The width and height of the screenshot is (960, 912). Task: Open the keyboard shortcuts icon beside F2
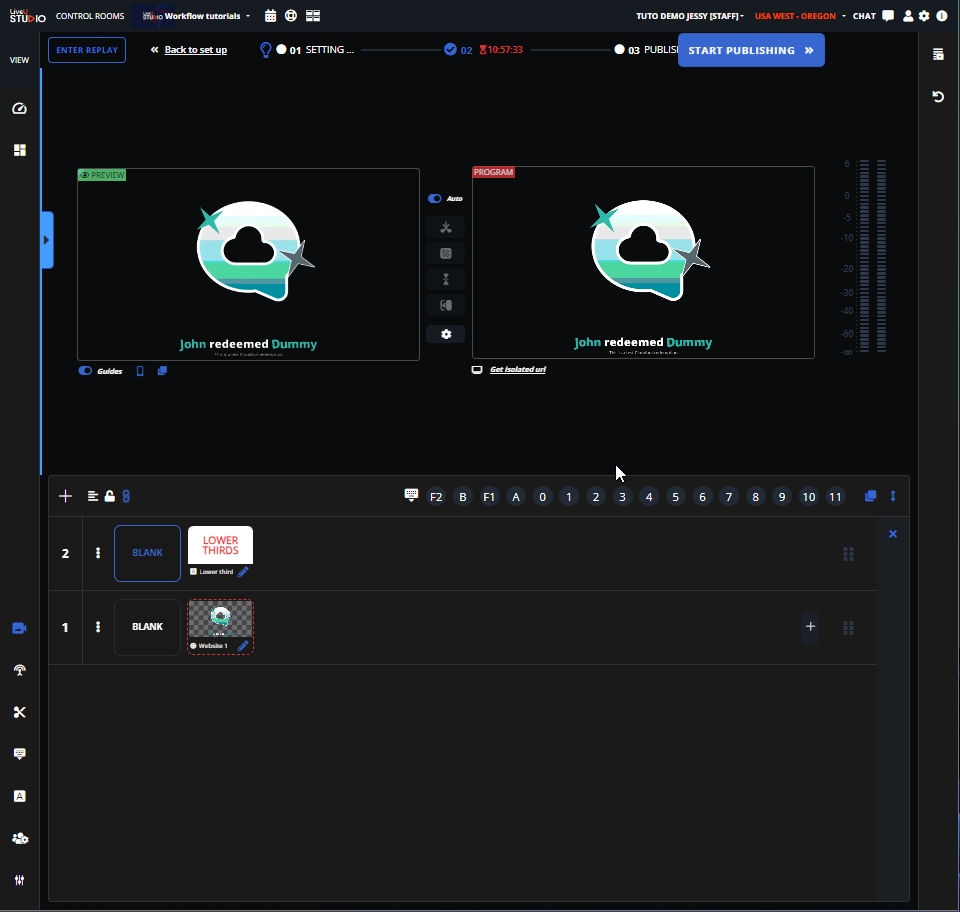411,495
